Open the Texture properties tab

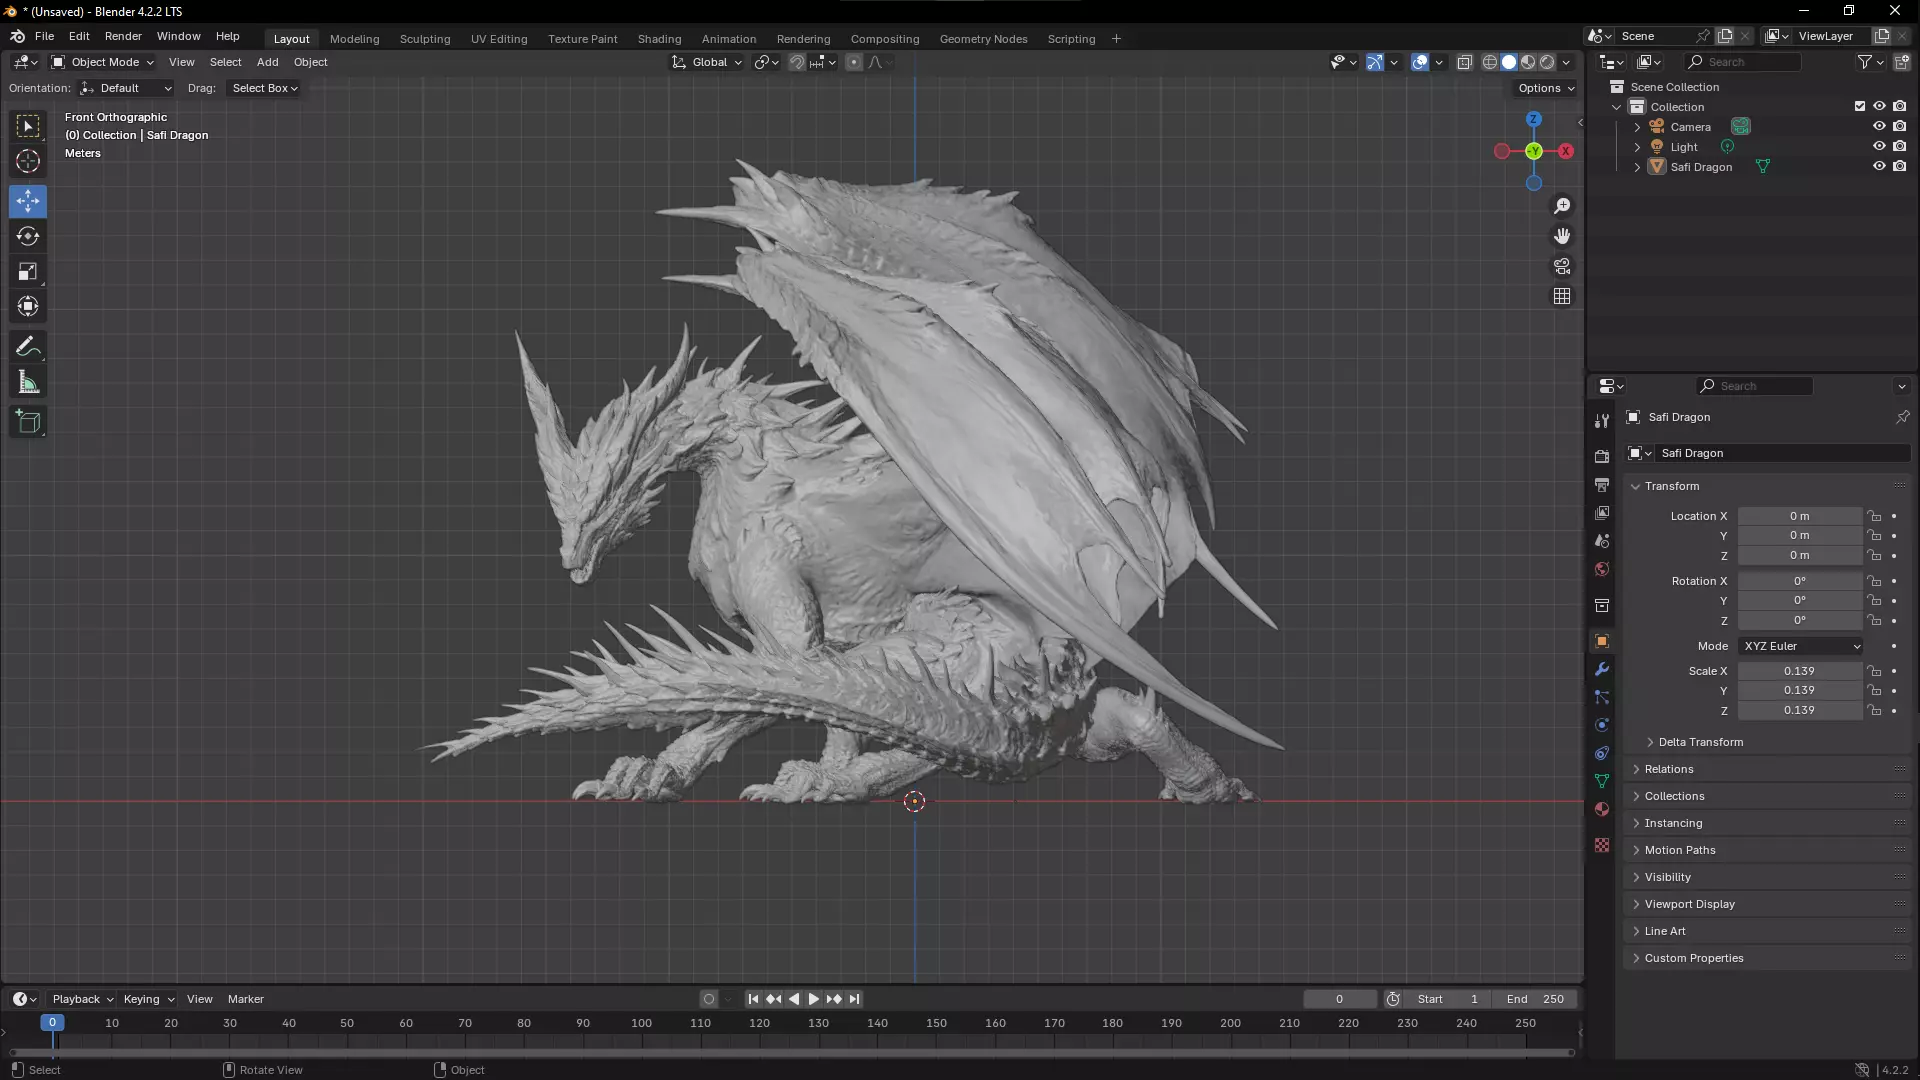[1602, 845]
